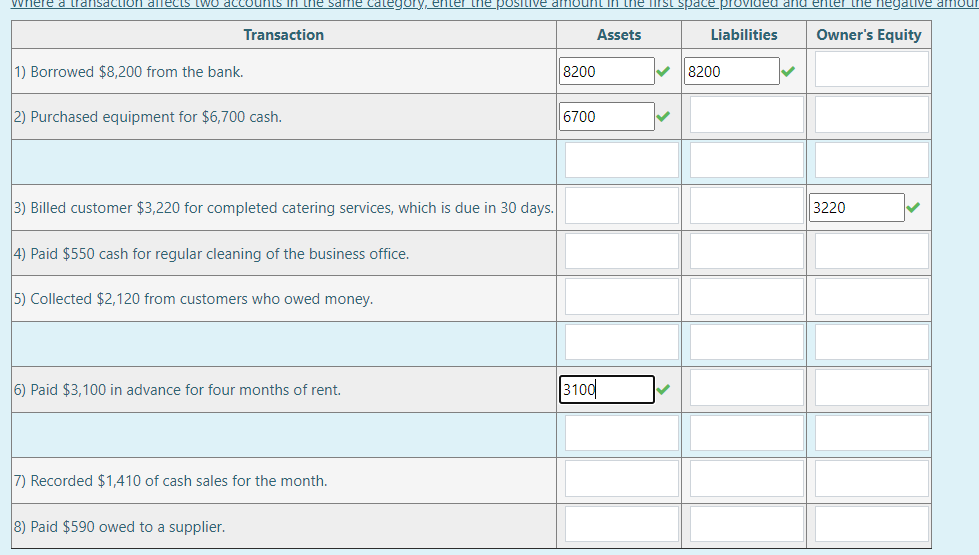Click Owner's Equity field for Purchased equipment row
979x555 pixels.
point(871,114)
